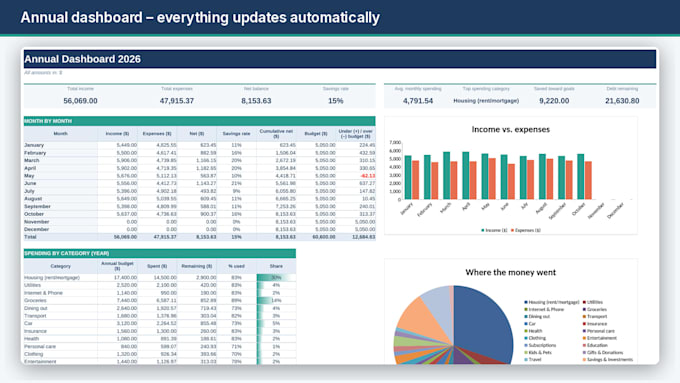Click the Savings & Investments pie legend entry
This screenshot has width=680, height=383.
pyautogui.click(x=608, y=360)
